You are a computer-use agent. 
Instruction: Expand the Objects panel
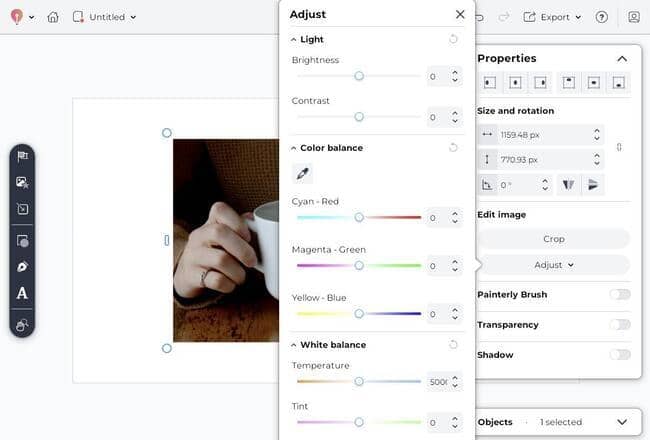pos(622,422)
